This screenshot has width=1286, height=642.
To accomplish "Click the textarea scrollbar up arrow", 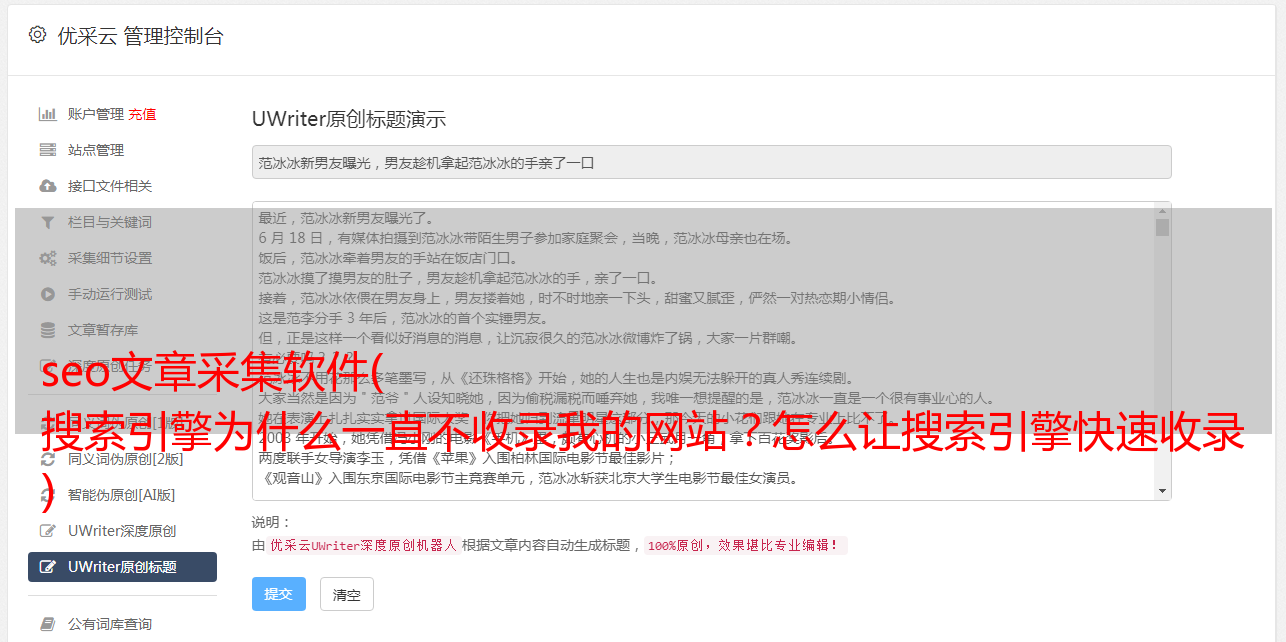I will [1162, 210].
